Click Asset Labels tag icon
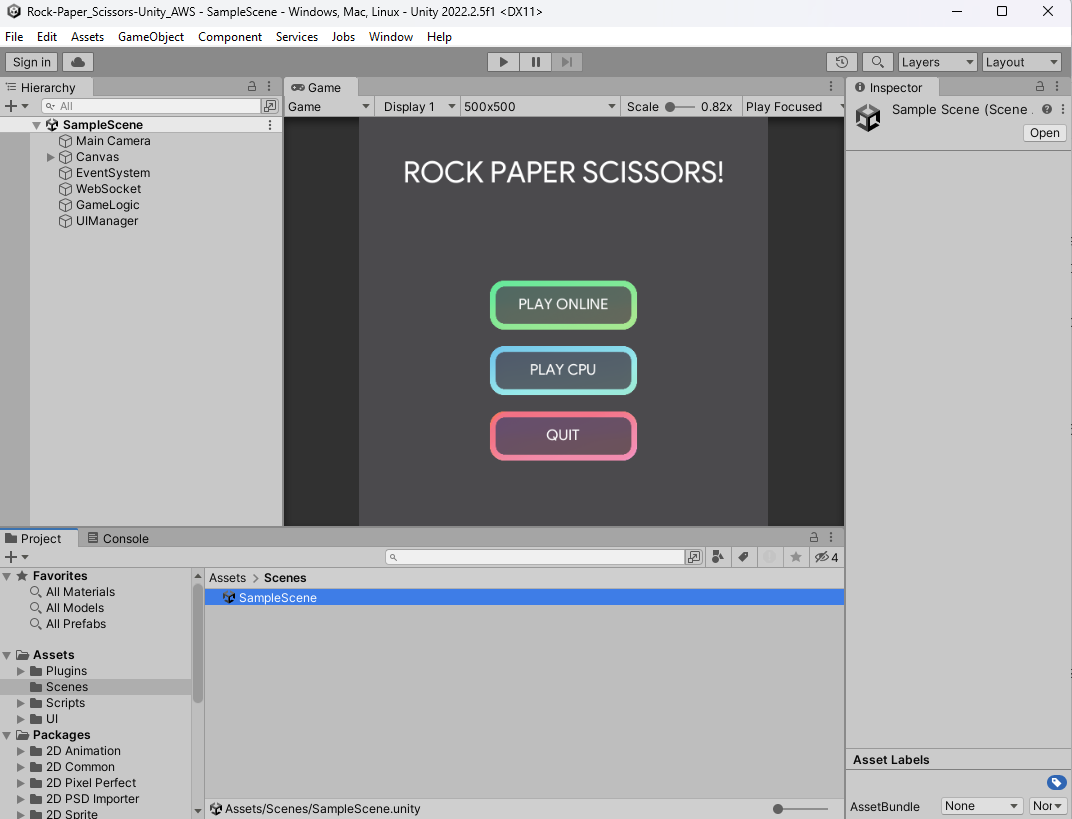The image size is (1072, 819). (1056, 782)
